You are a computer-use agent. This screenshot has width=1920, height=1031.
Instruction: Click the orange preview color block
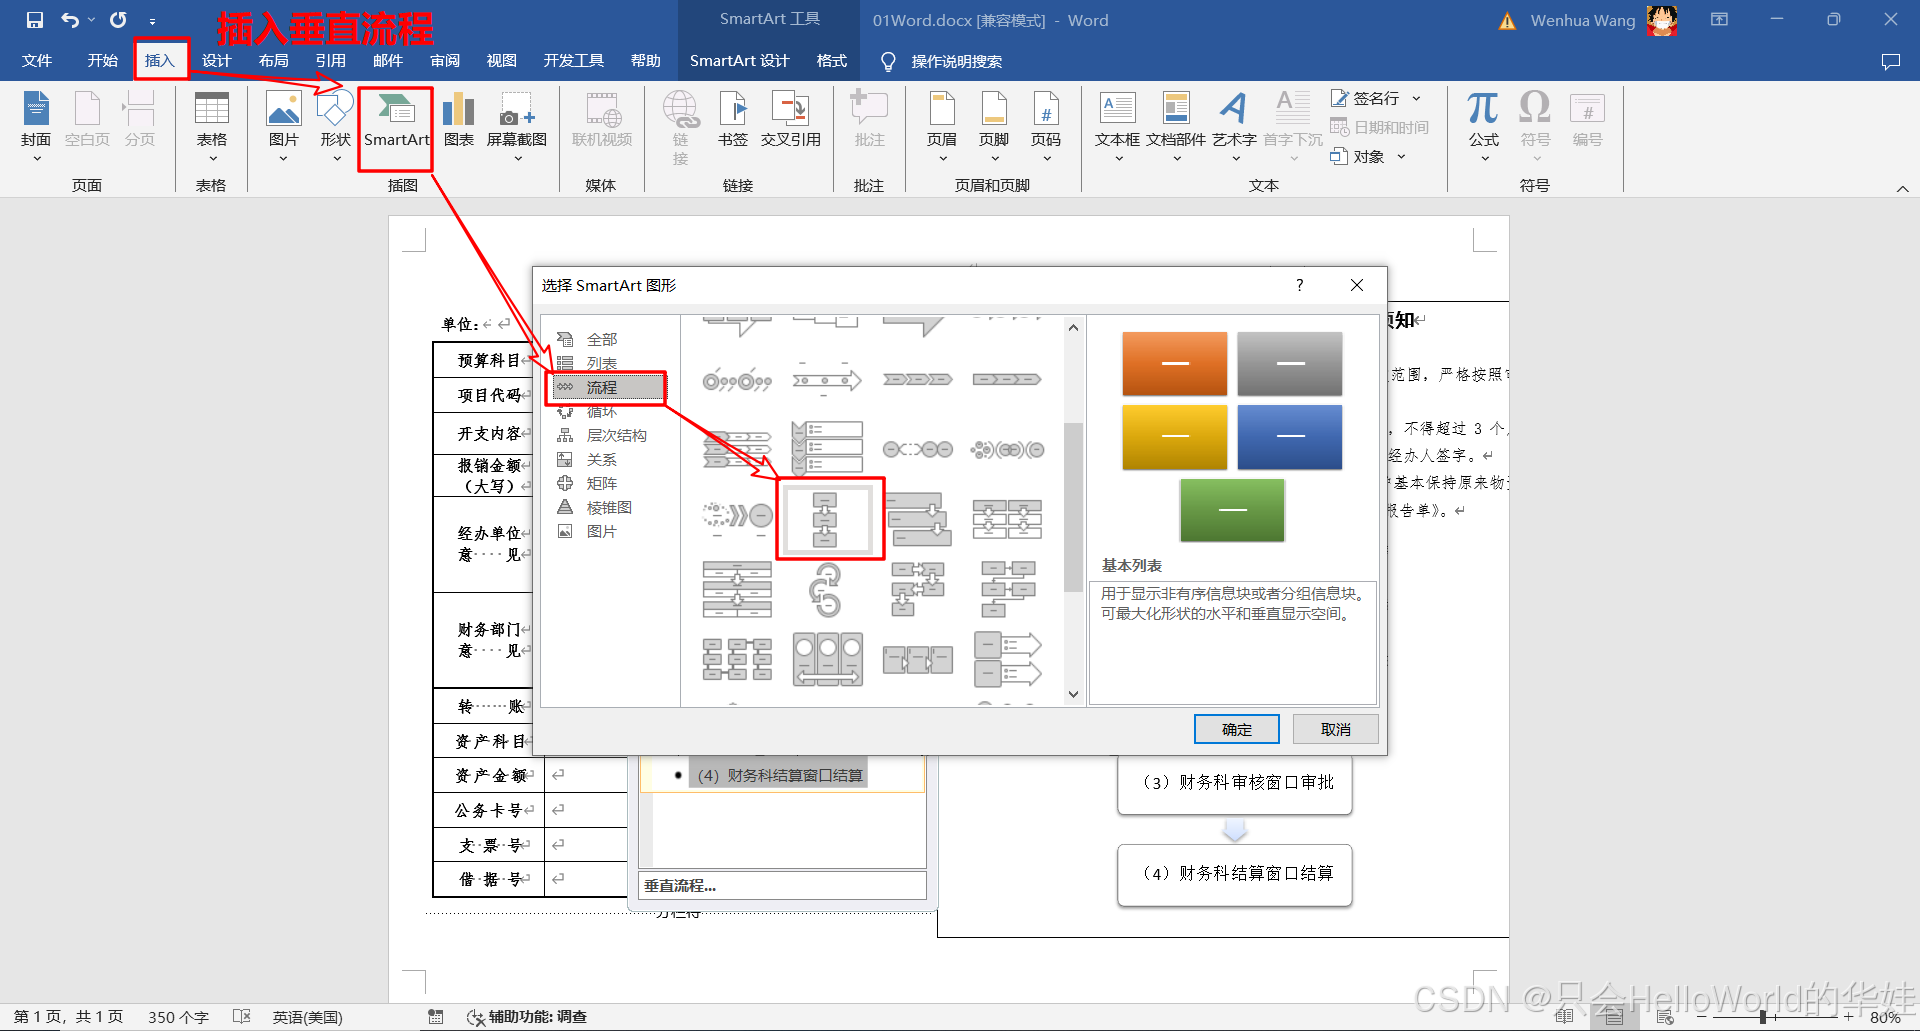[1175, 363]
